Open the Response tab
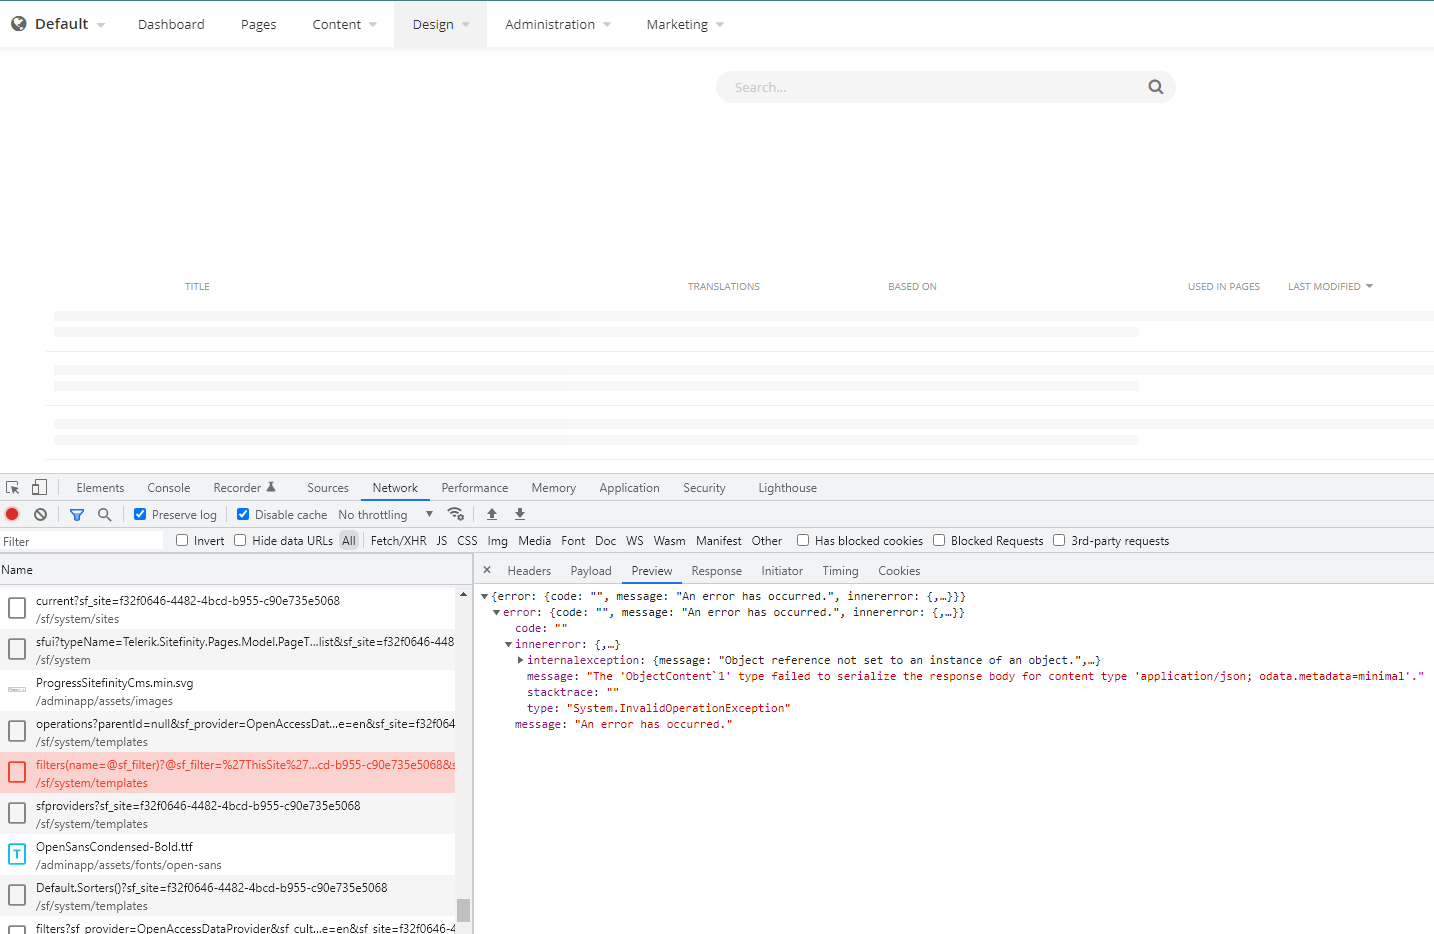Viewport: 1434px width, 934px height. (x=716, y=571)
